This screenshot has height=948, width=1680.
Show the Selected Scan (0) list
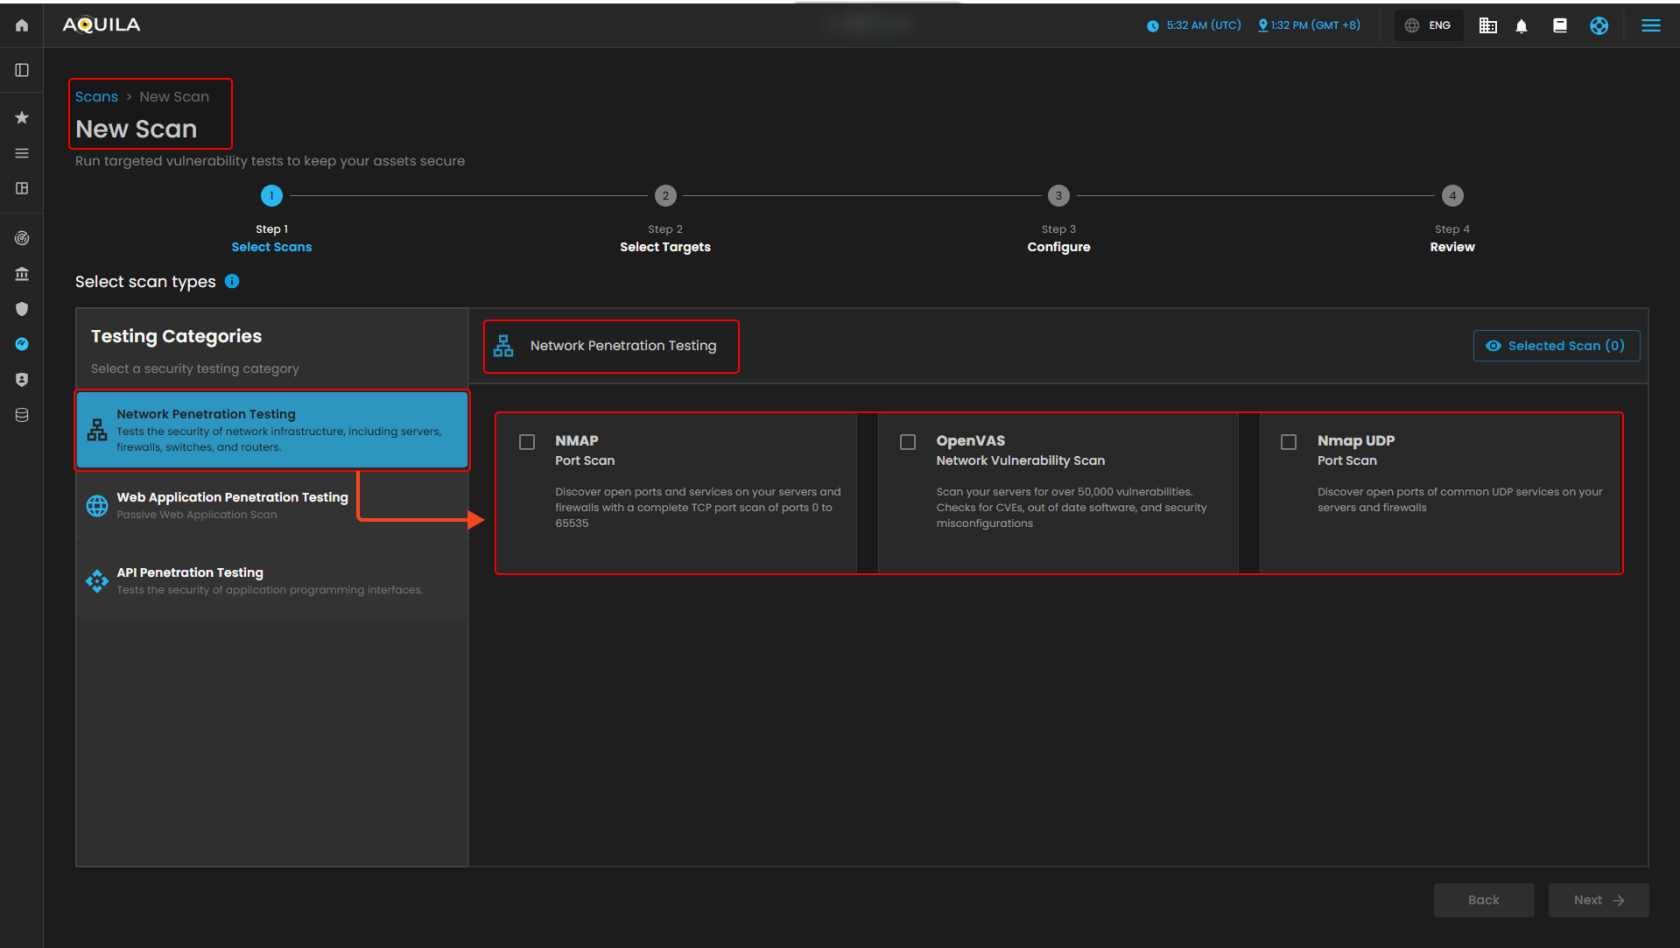[1556, 346]
